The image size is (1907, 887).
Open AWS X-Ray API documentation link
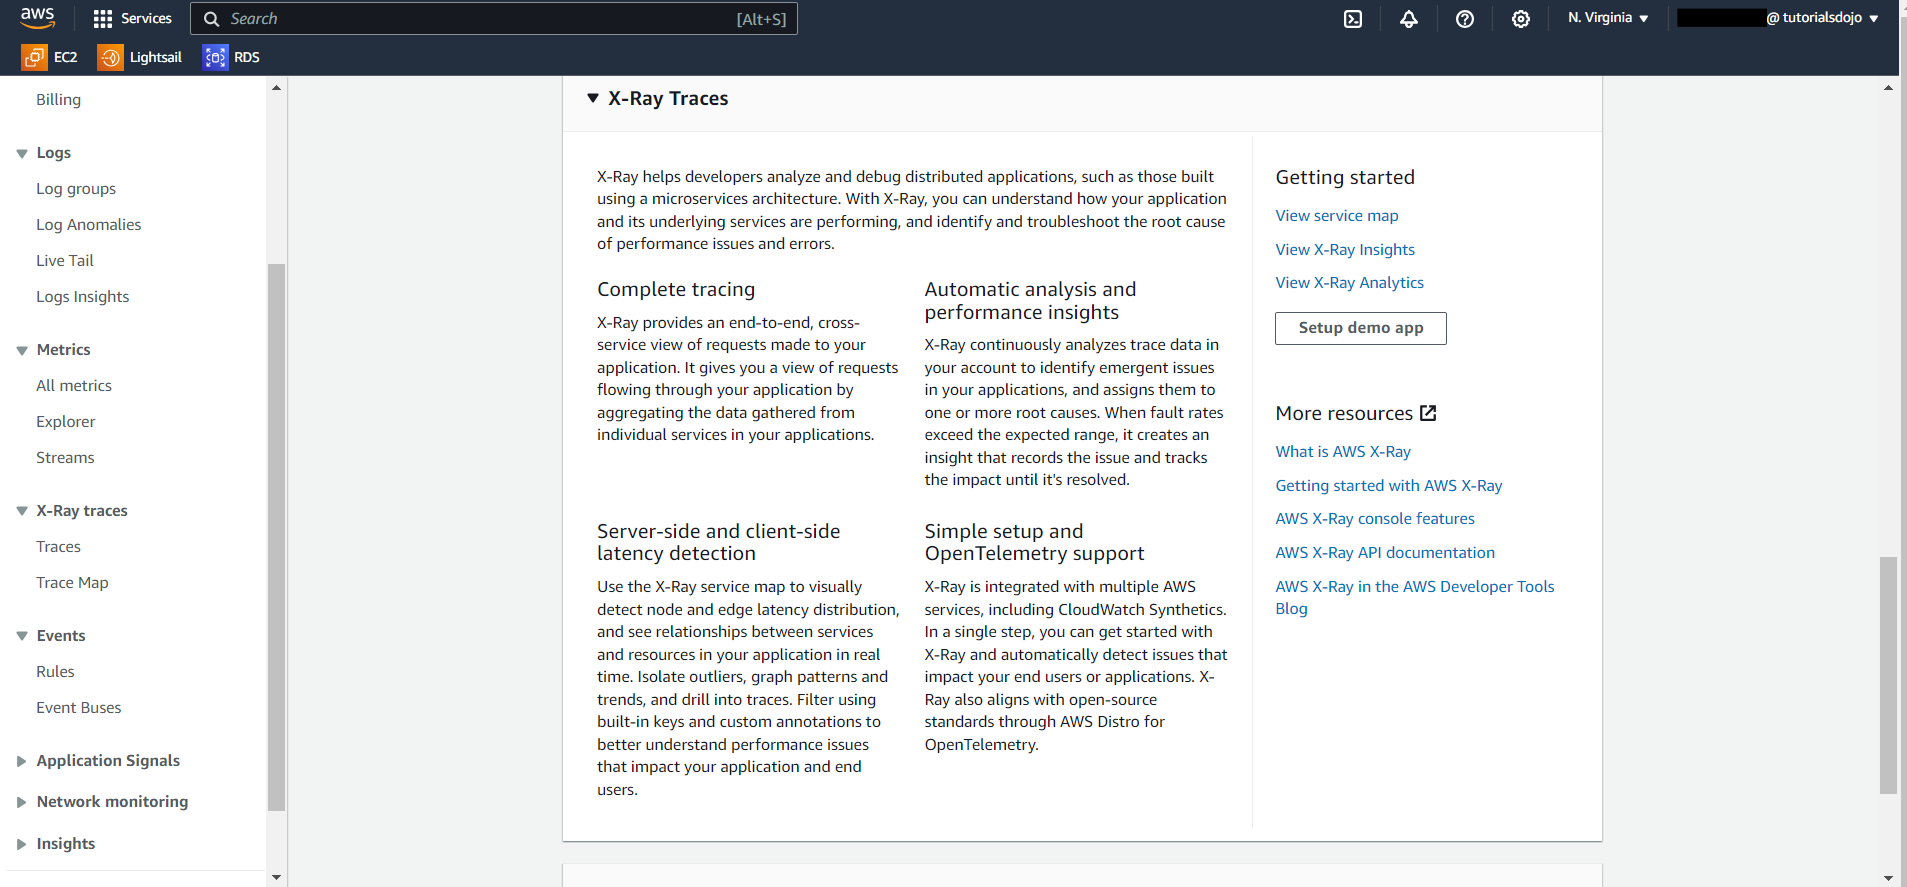1385,553
